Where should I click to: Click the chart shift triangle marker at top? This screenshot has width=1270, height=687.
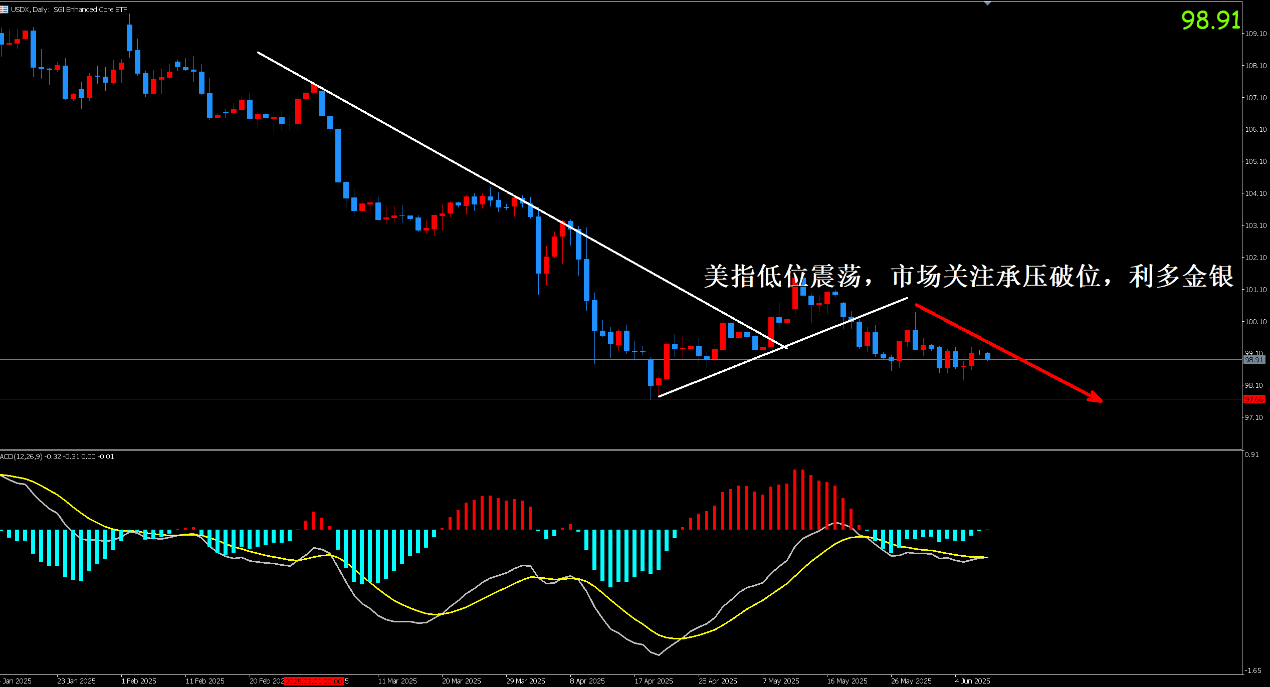click(988, 3)
